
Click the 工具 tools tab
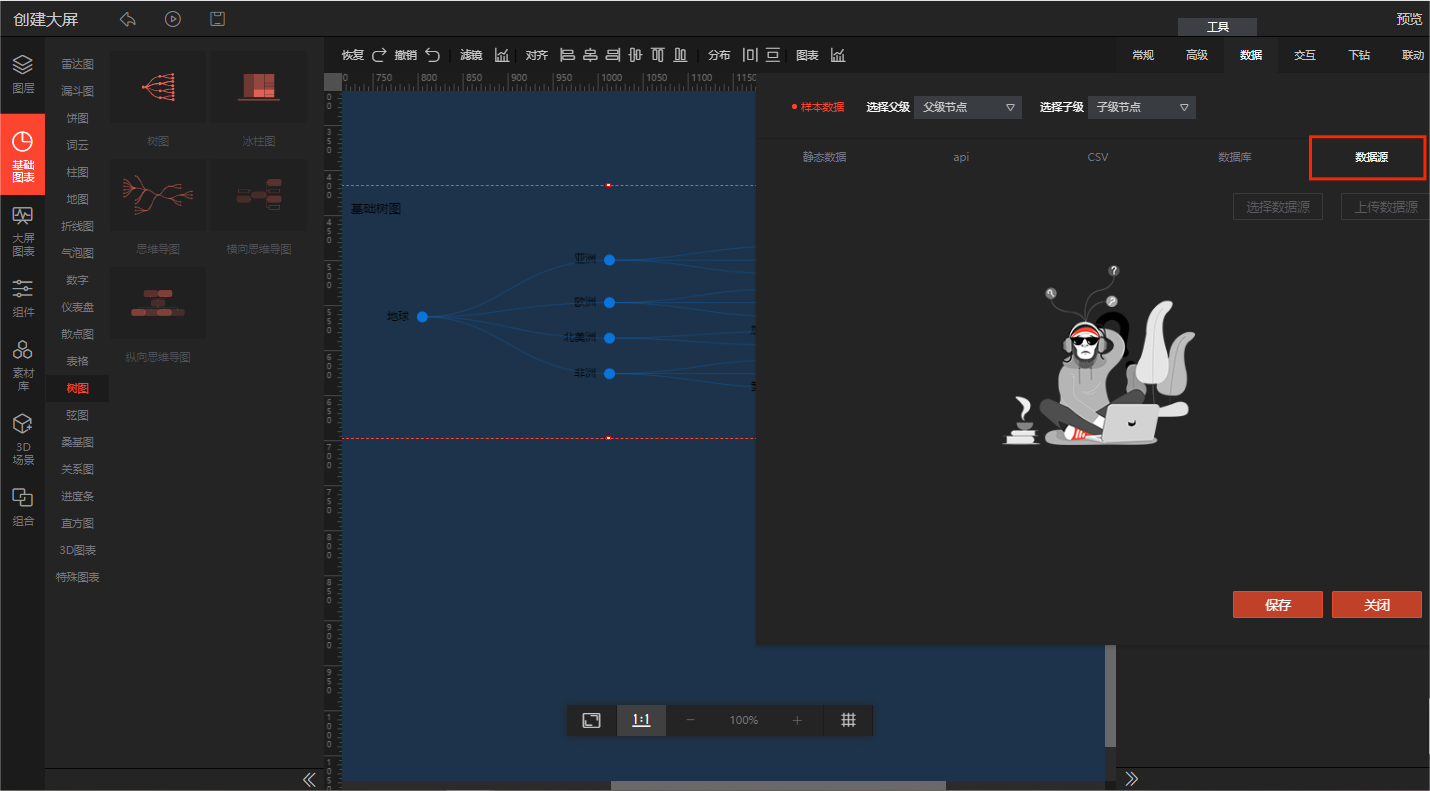1217,27
